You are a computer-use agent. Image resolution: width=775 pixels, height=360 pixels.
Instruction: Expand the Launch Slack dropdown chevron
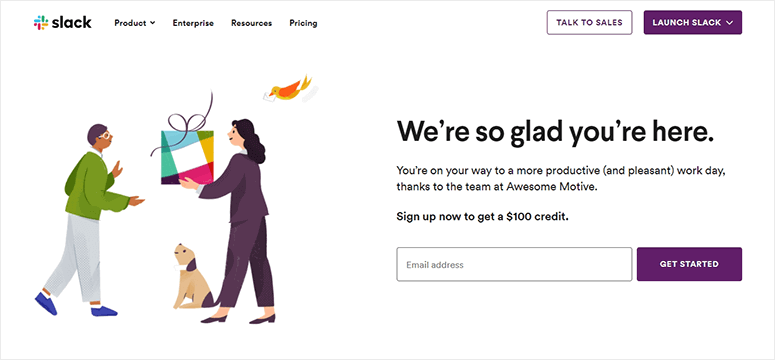tap(730, 23)
